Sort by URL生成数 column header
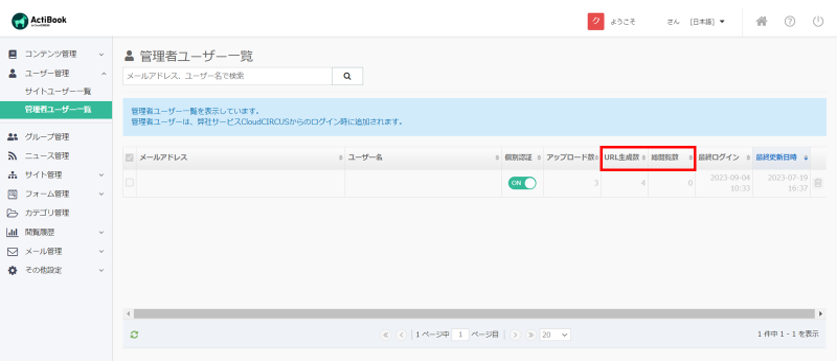The image size is (837, 361). pos(625,158)
